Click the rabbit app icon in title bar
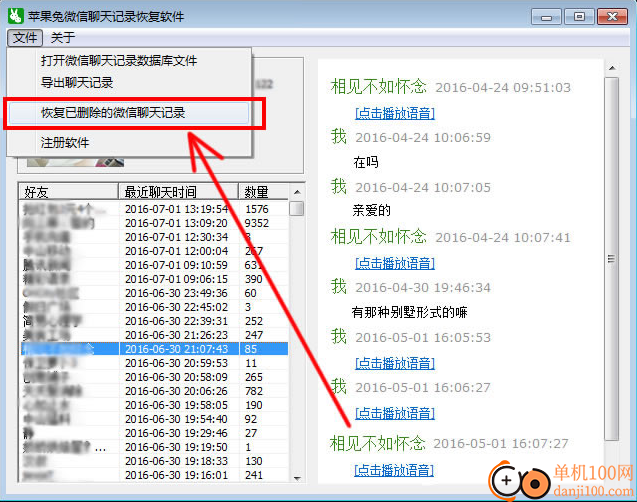Screen dimensions: 637x502 tap(15, 16)
